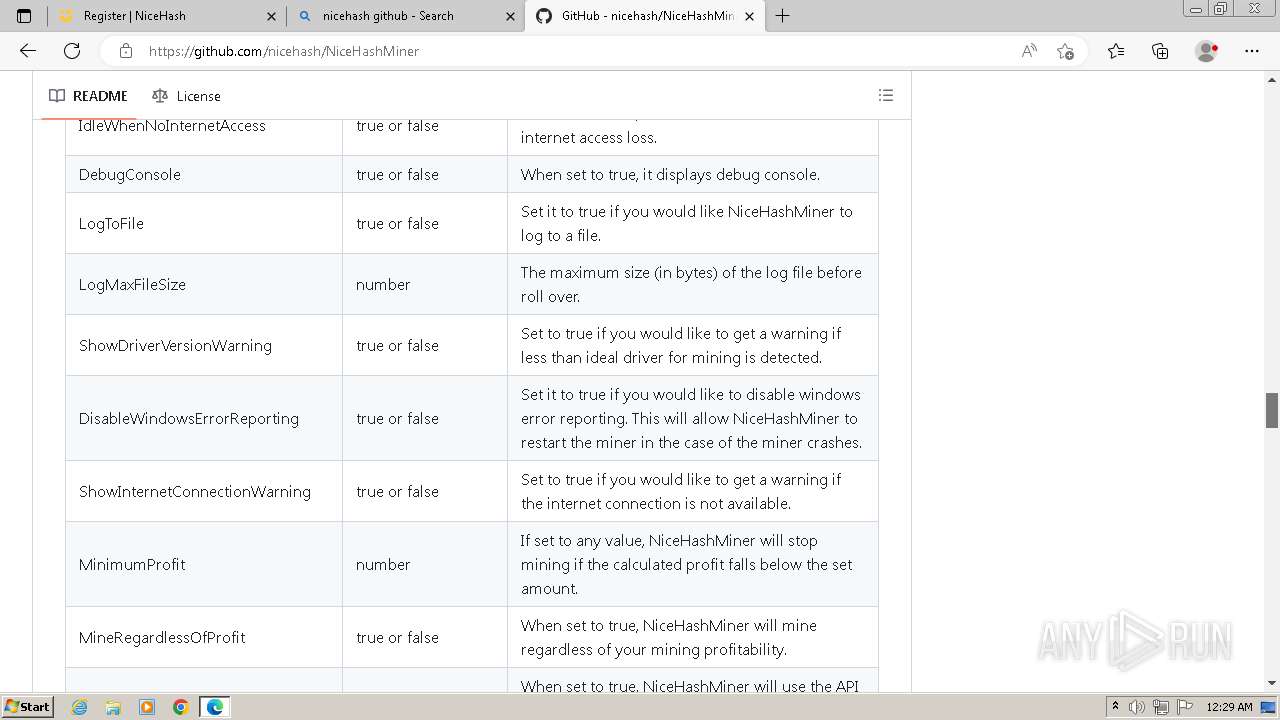Click the ShowDriverVersionWarning setting name
The height and width of the screenshot is (720, 1280).
(x=175, y=345)
